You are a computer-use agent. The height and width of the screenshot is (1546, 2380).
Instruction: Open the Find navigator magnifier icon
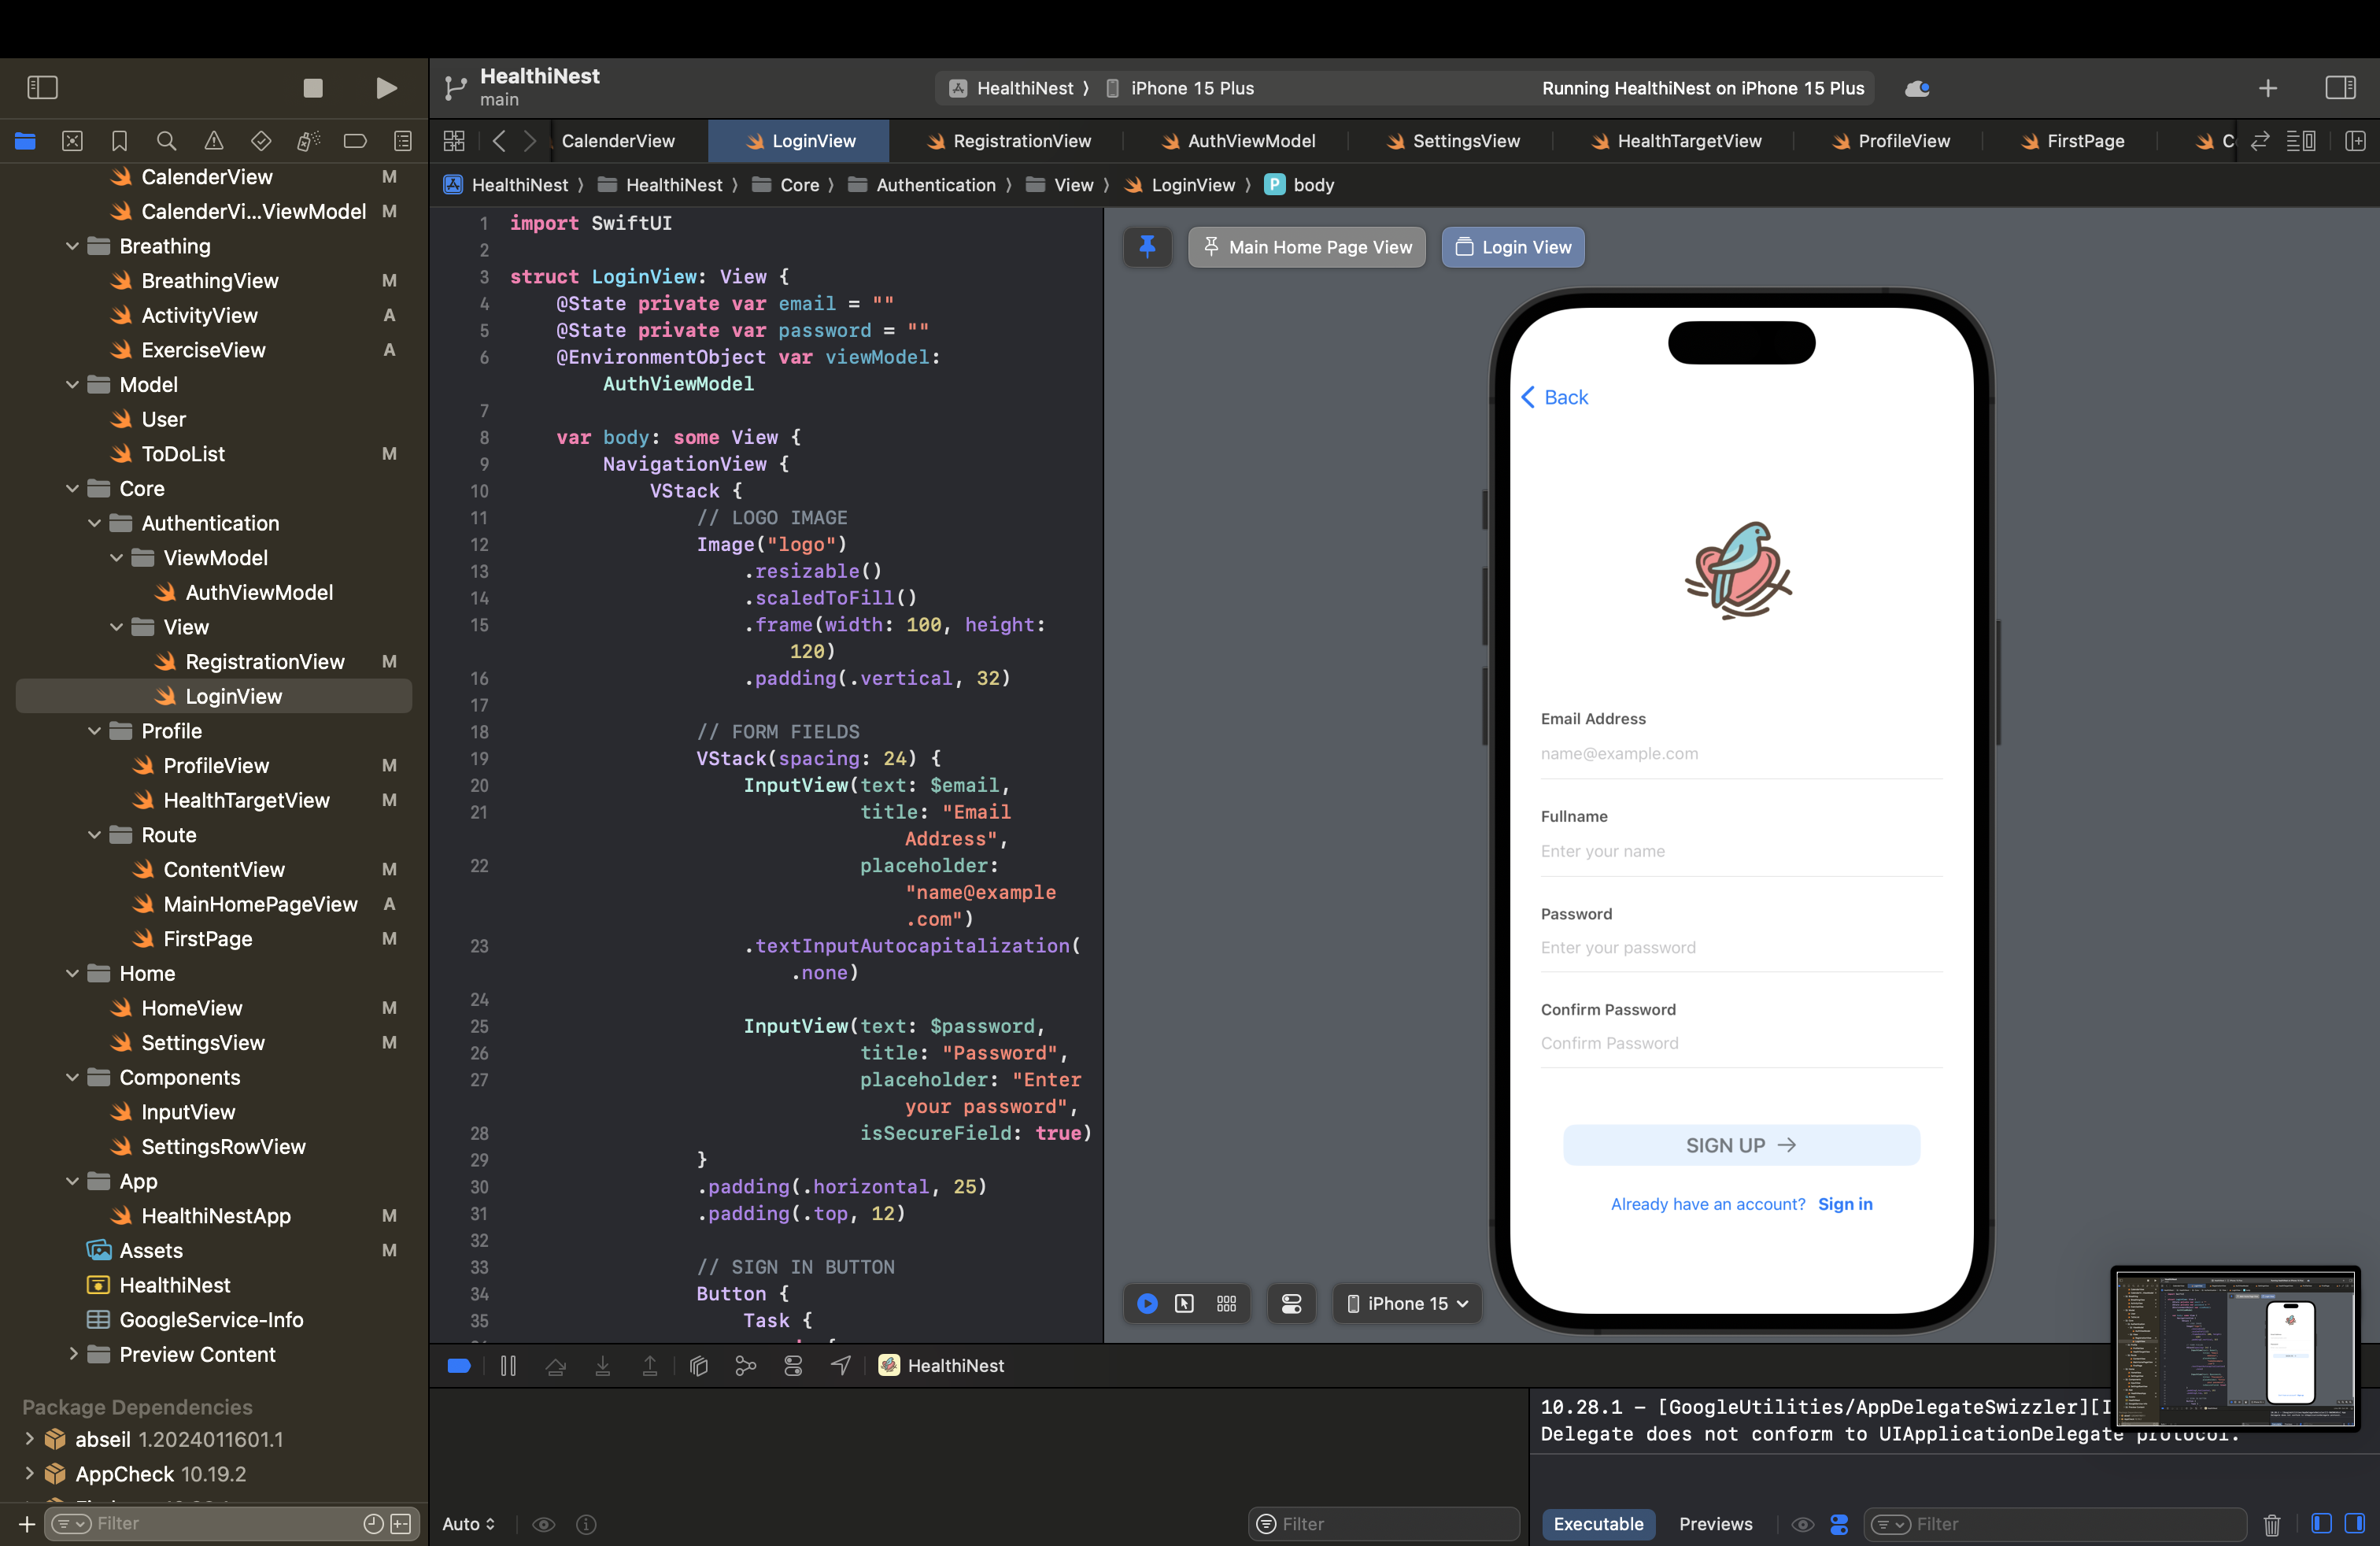coord(167,141)
